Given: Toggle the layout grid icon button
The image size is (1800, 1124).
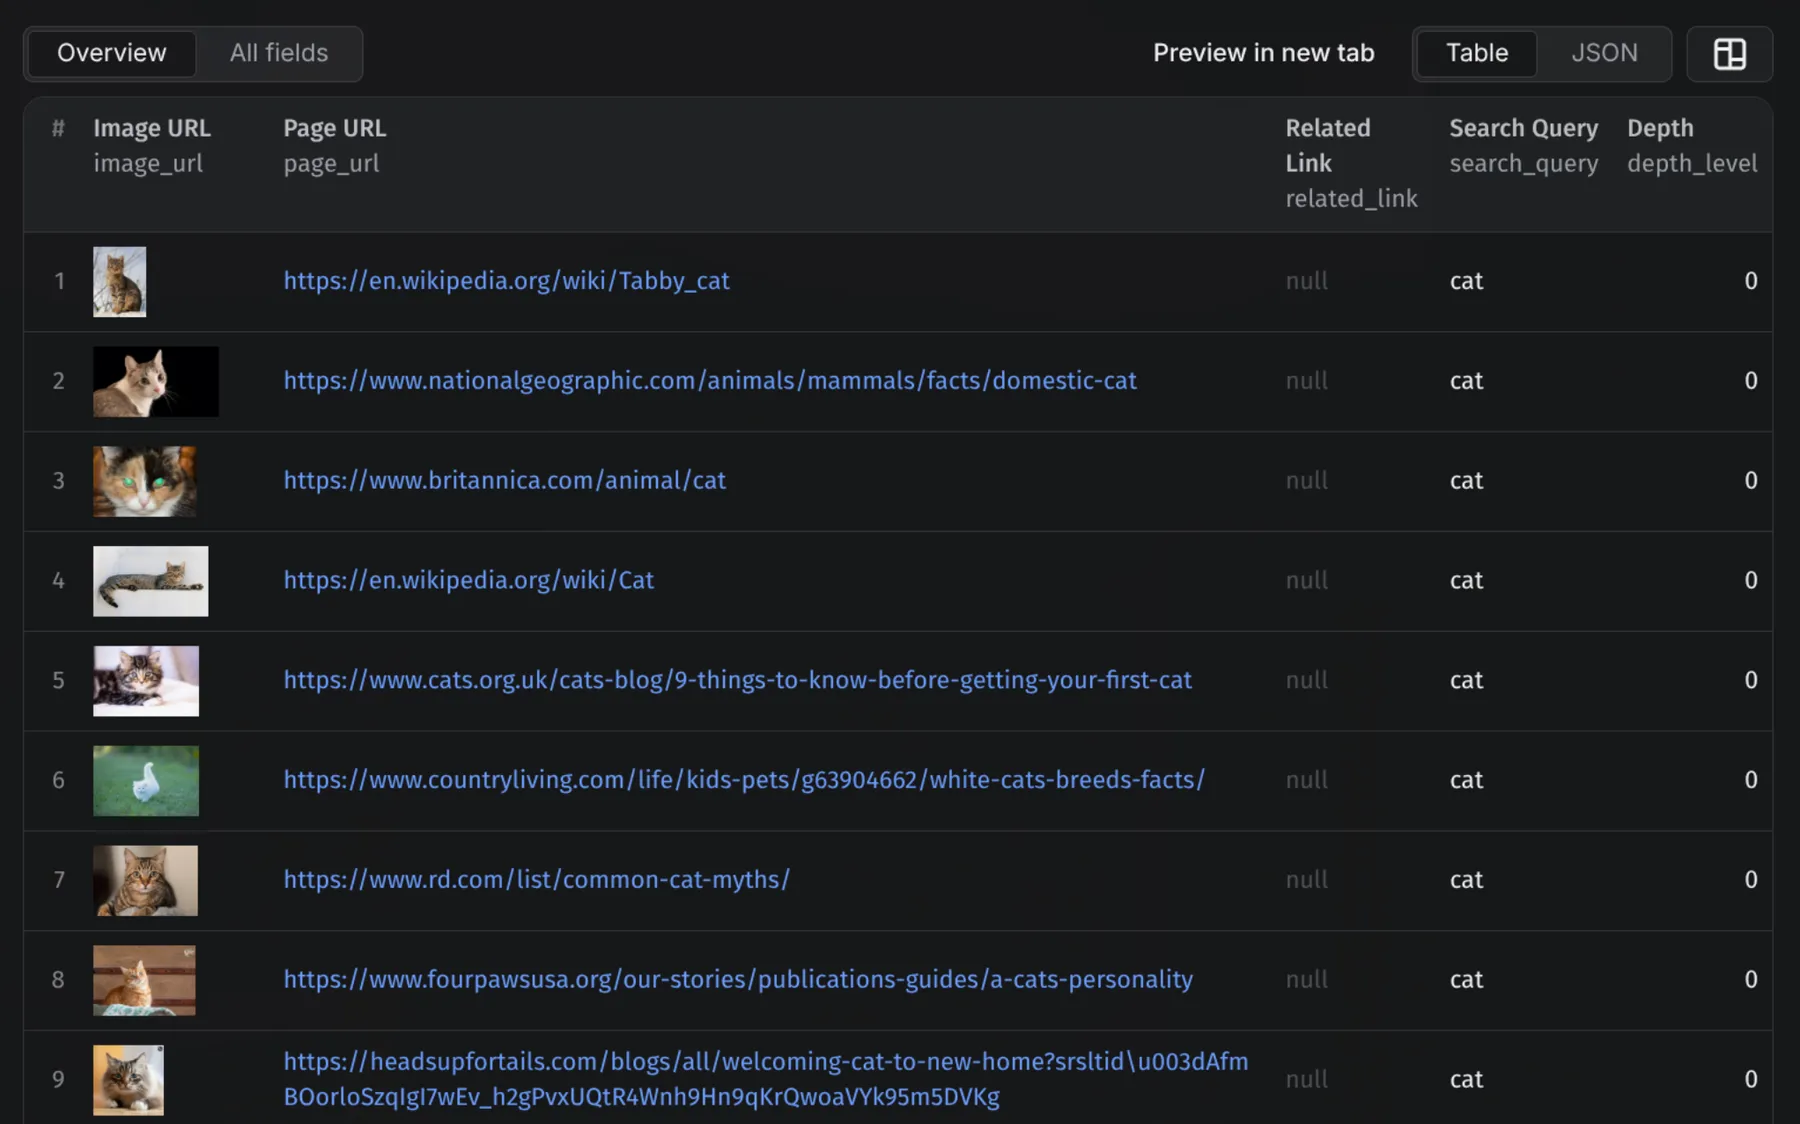Looking at the screenshot, I should pos(1729,54).
